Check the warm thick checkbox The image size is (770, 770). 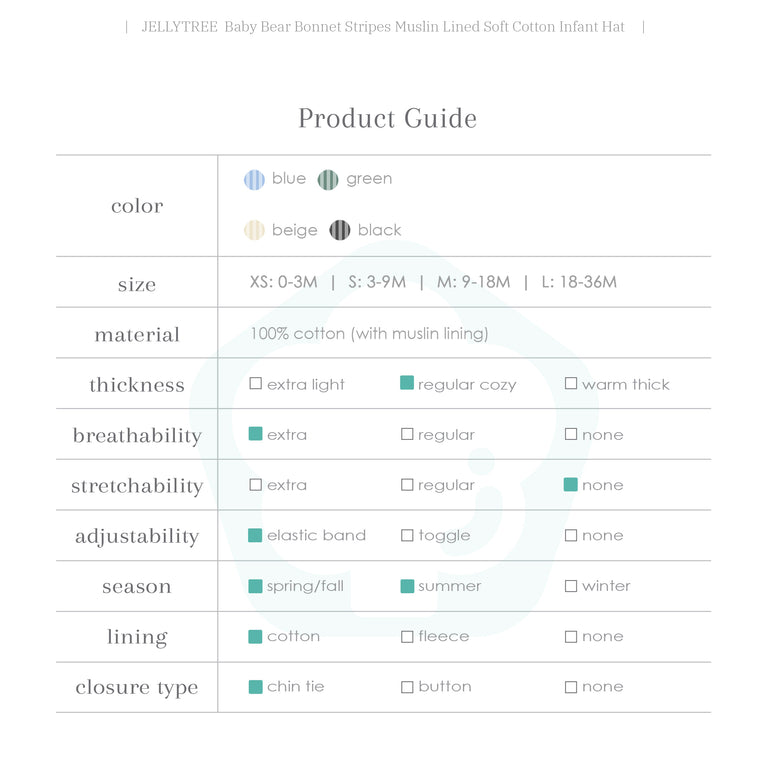coord(571,384)
